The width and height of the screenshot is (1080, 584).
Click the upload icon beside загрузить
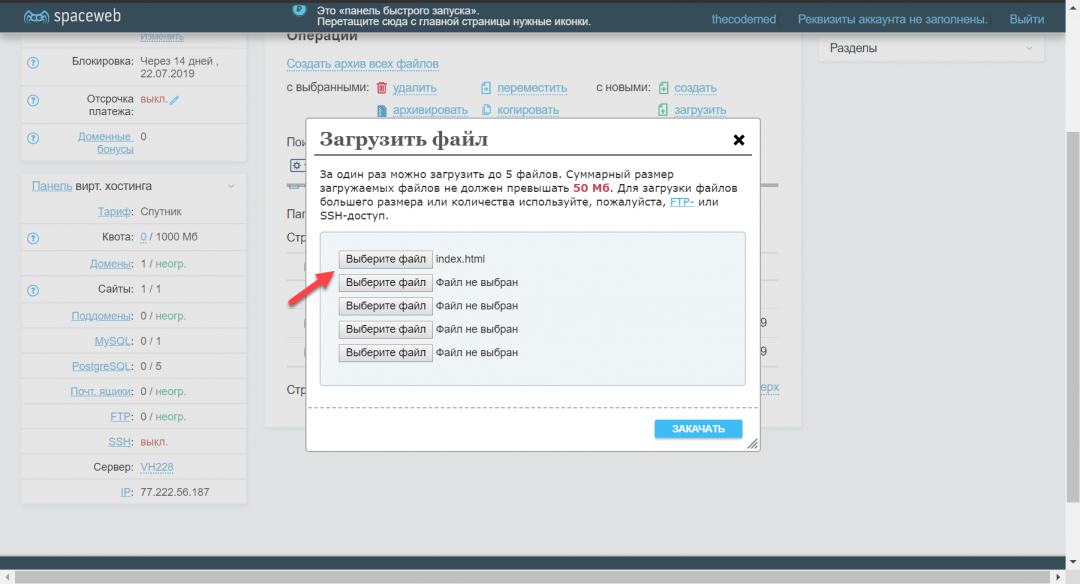[x=663, y=110]
